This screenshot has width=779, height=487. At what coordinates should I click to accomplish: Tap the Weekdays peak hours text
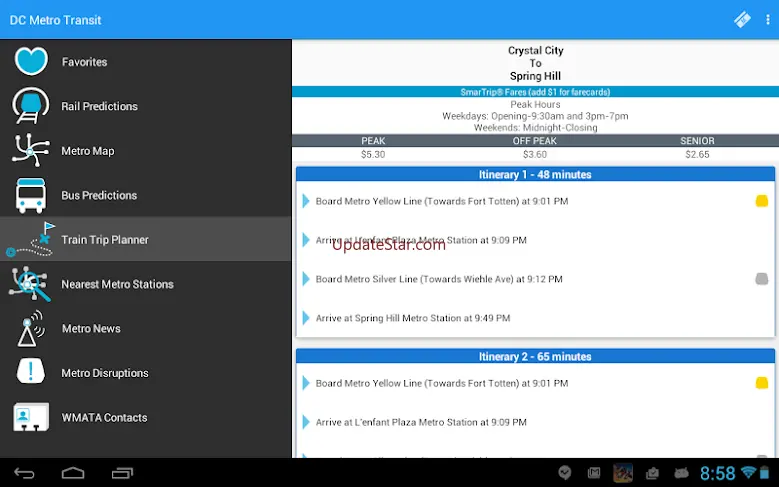(x=535, y=116)
